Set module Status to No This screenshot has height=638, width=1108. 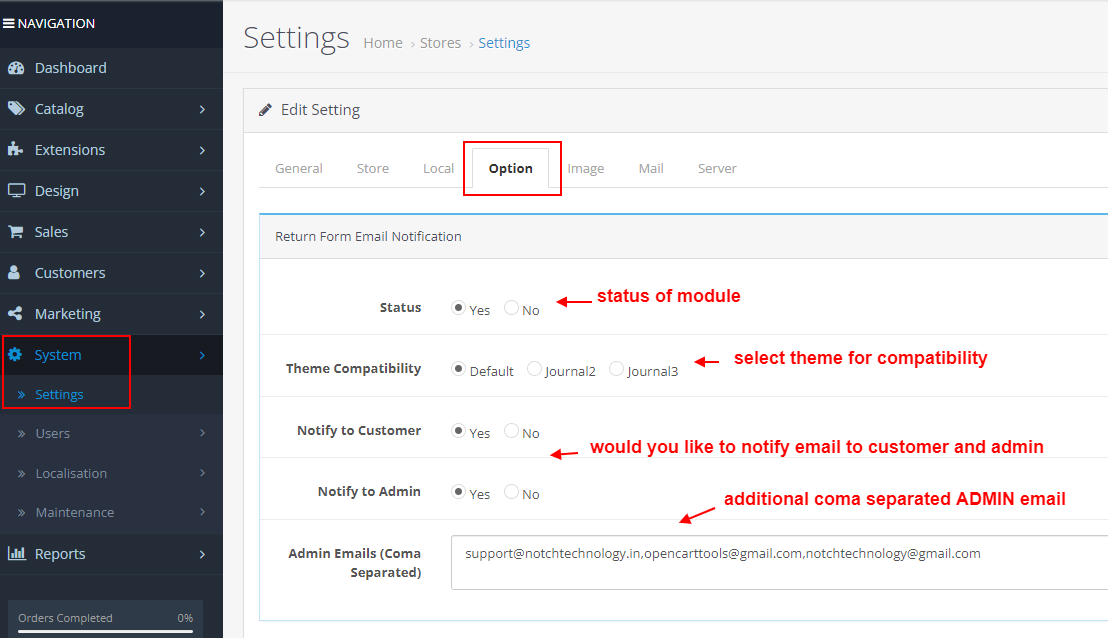tap(511, 309)
